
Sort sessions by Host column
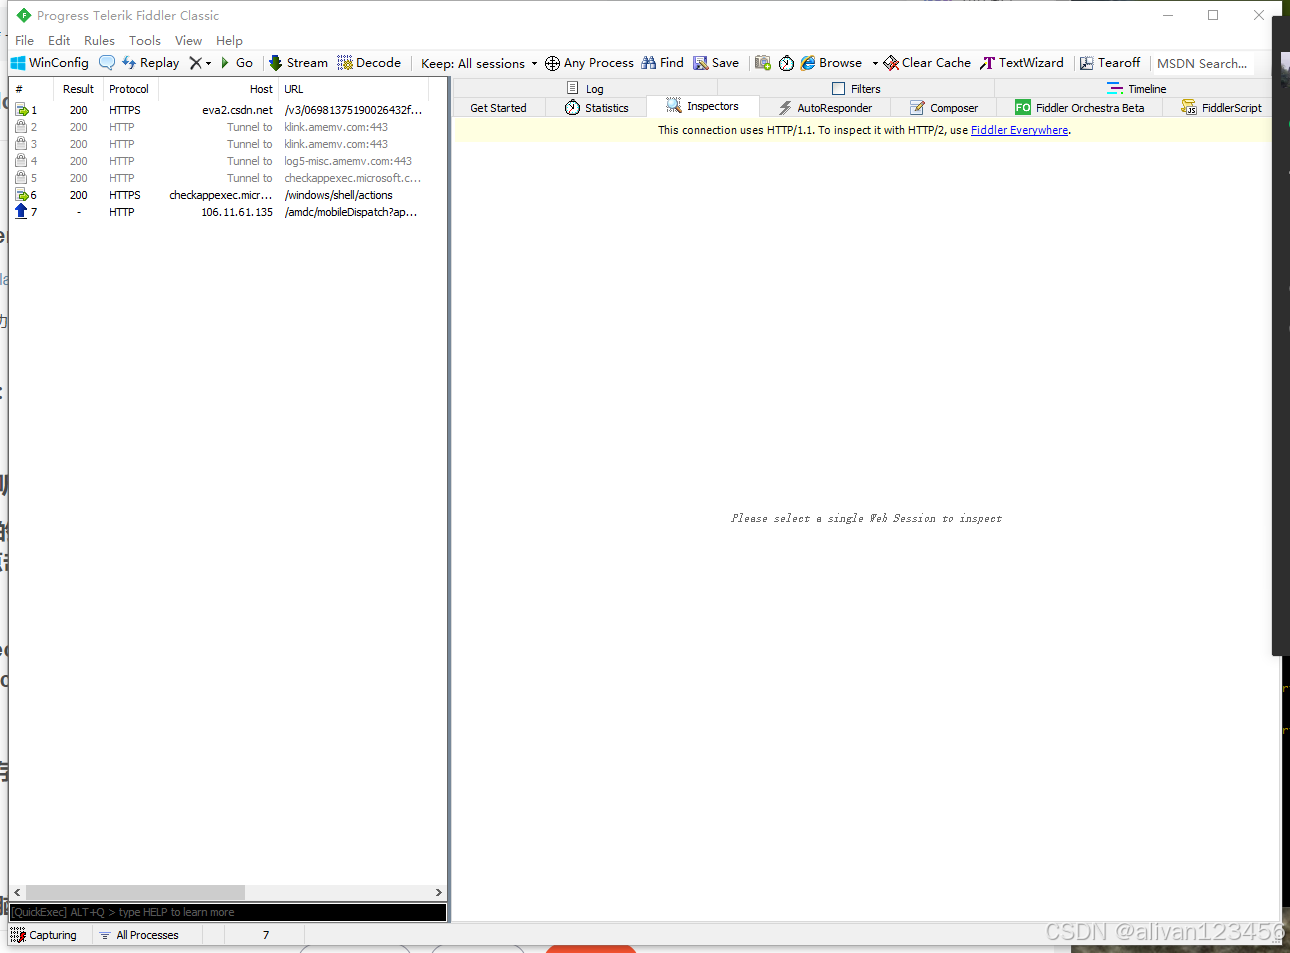click(x=218, y=89)
